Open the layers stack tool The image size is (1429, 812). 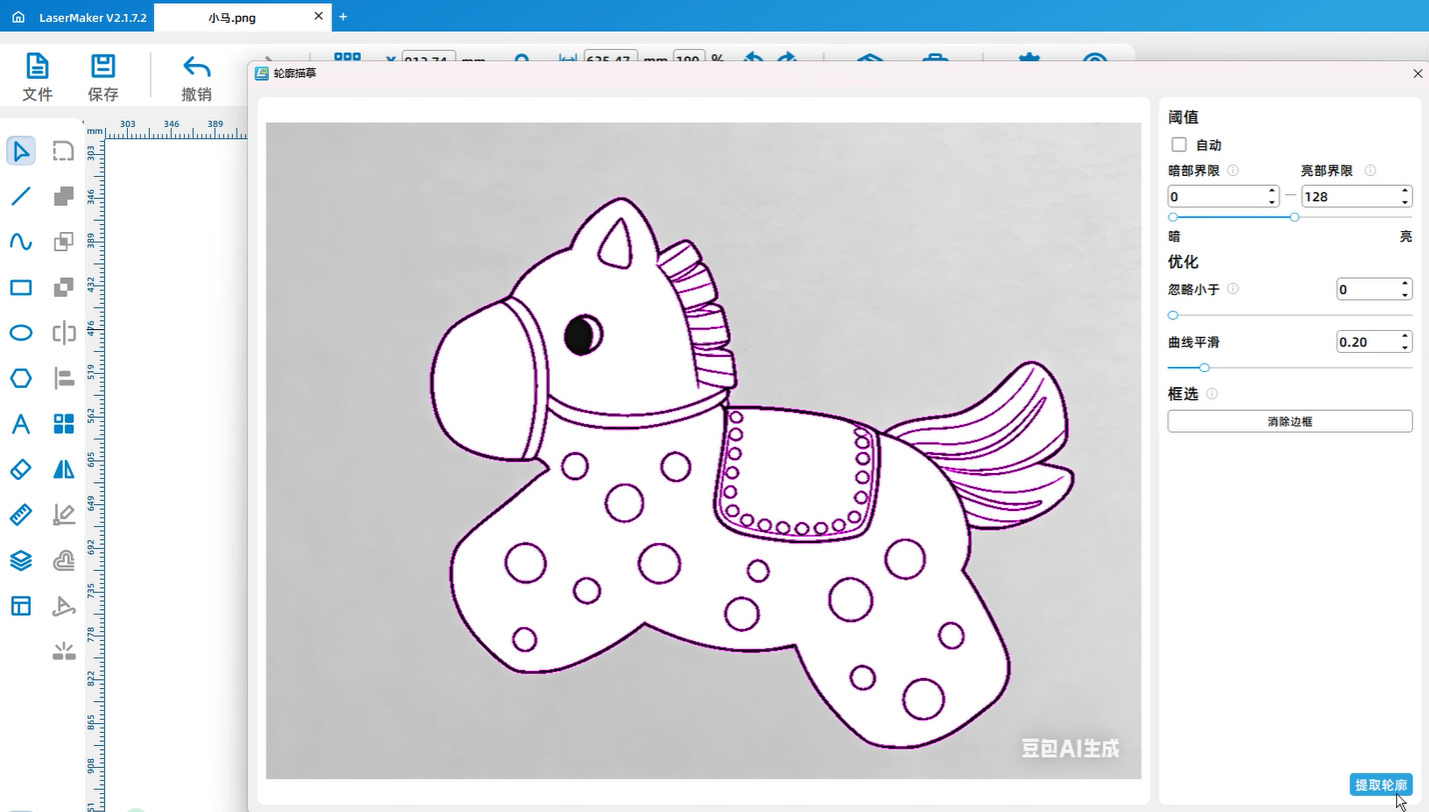[x=21, y=560]
